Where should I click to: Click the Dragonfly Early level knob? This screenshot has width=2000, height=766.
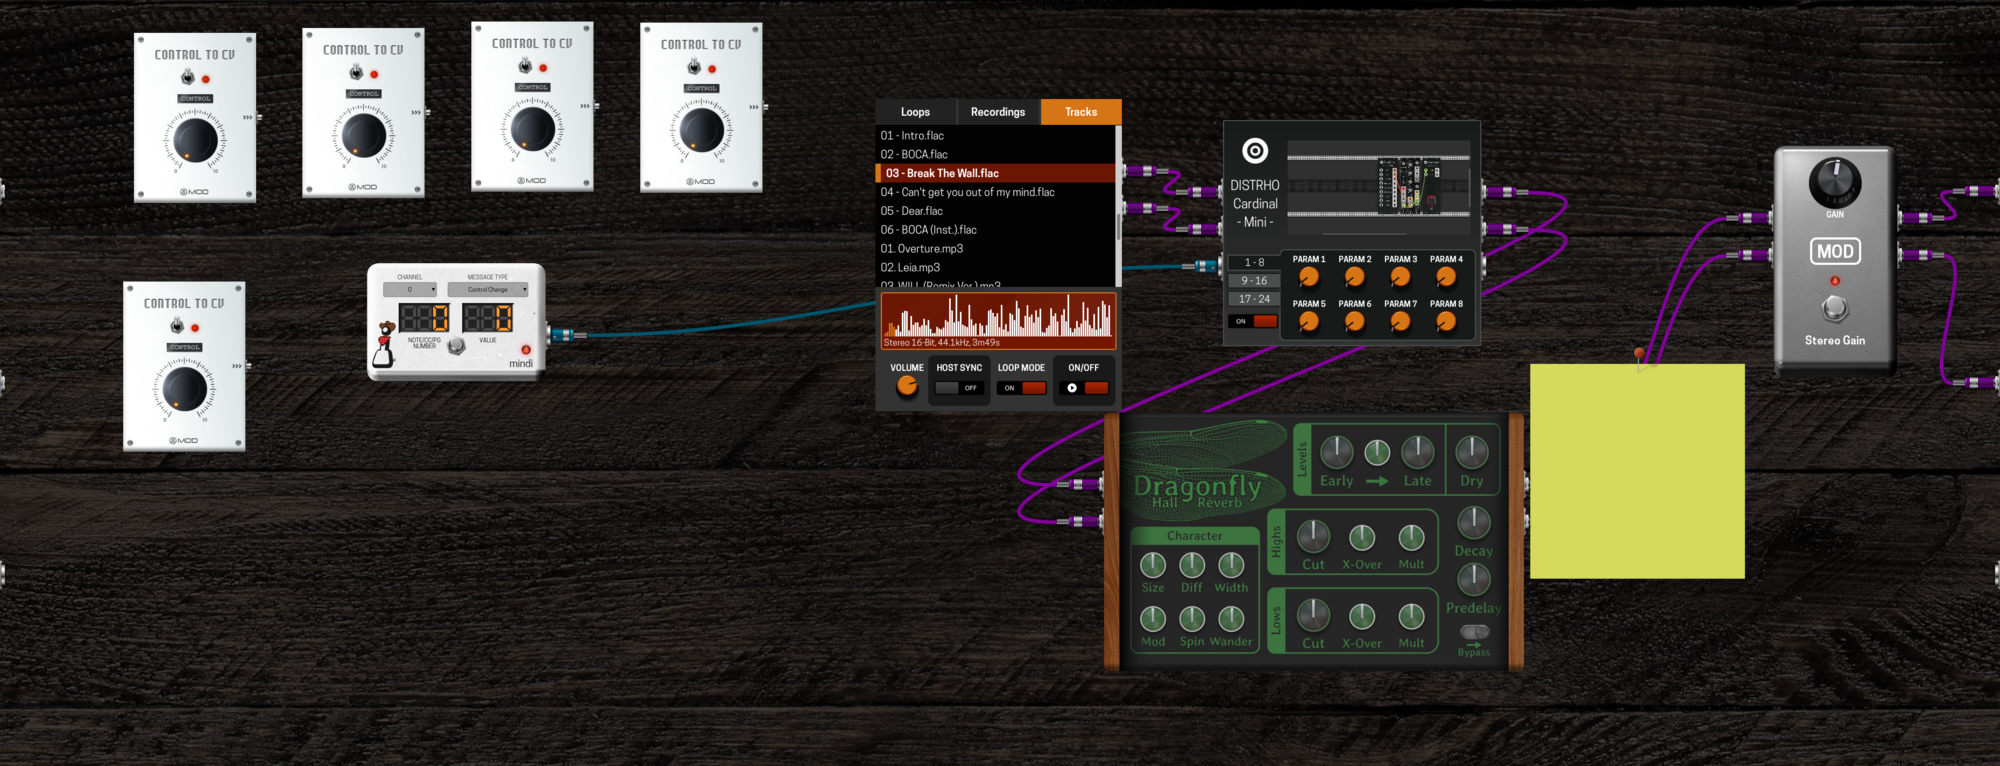[1337, 453]
